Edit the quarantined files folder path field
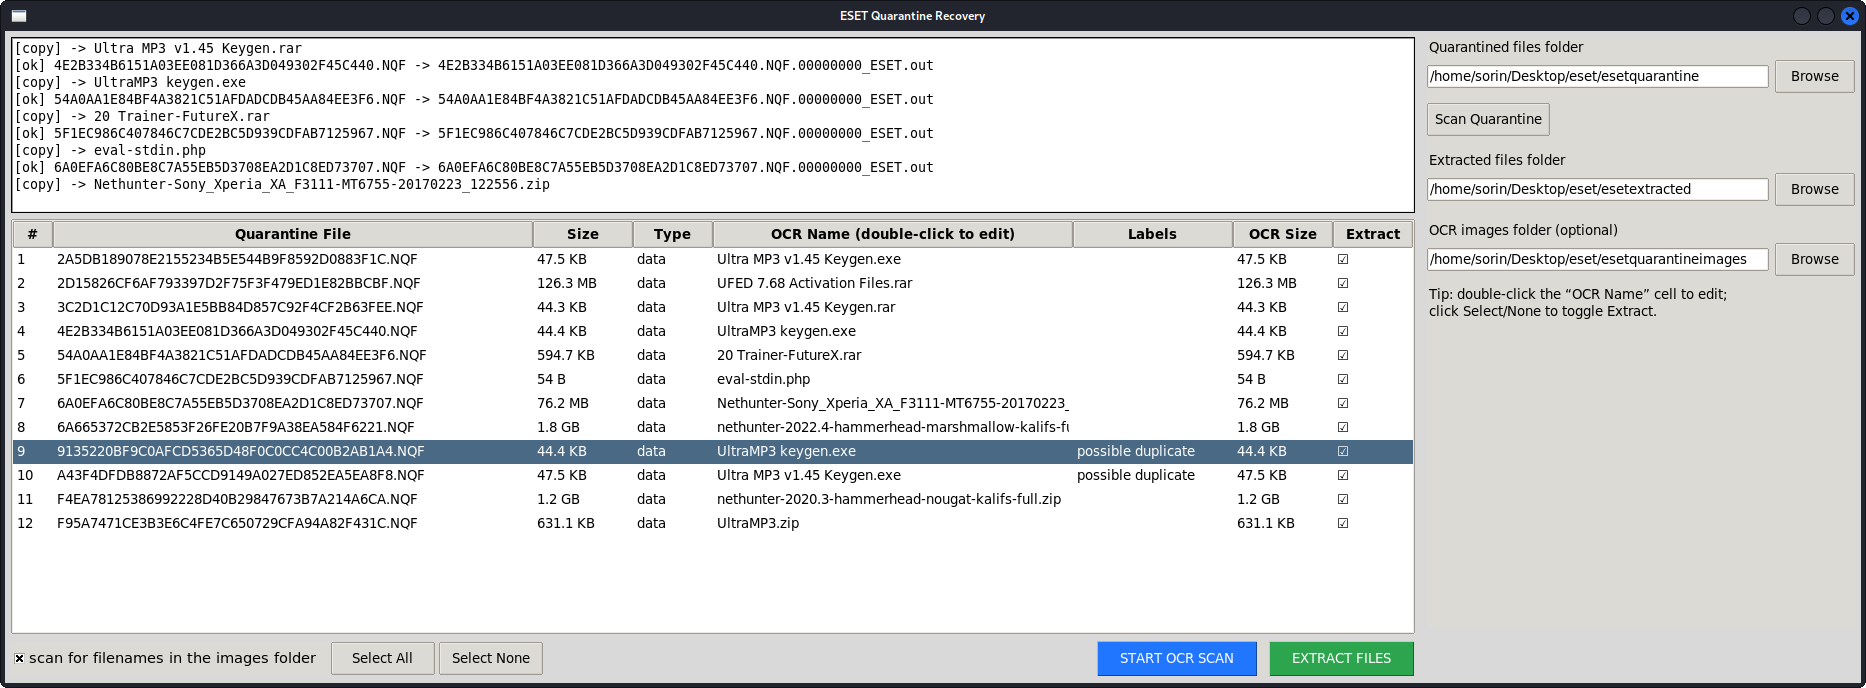 (x=1598, y=76)
